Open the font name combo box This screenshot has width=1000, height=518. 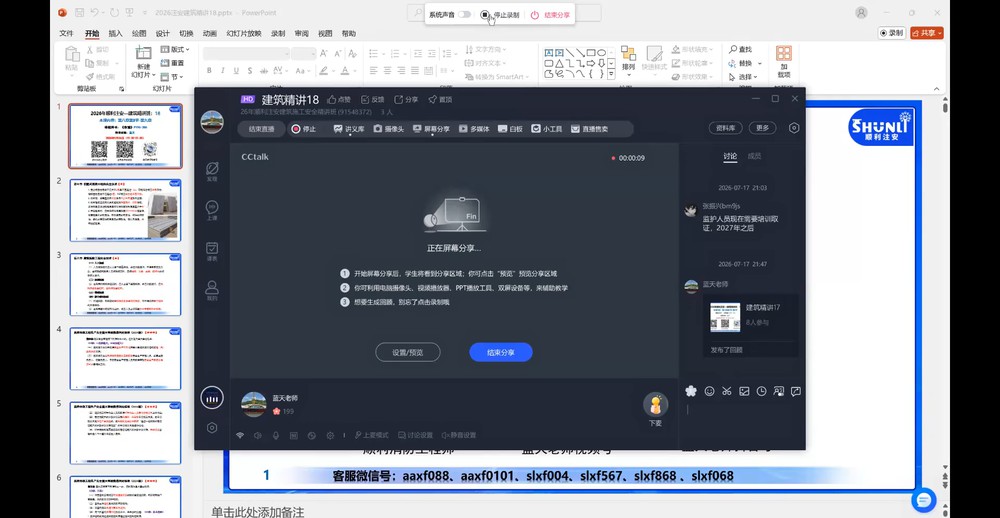click(246, 54)
